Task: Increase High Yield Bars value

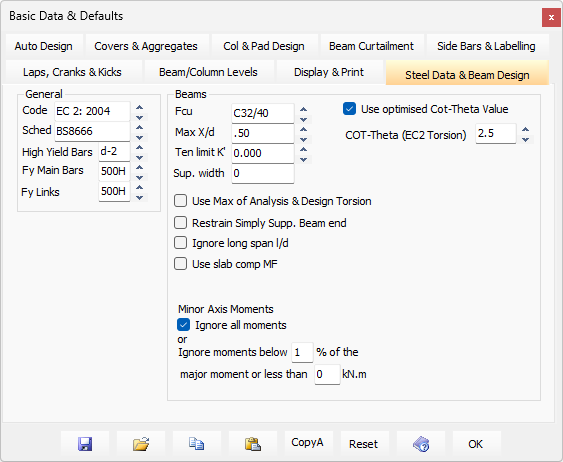Action: point(140,148)
